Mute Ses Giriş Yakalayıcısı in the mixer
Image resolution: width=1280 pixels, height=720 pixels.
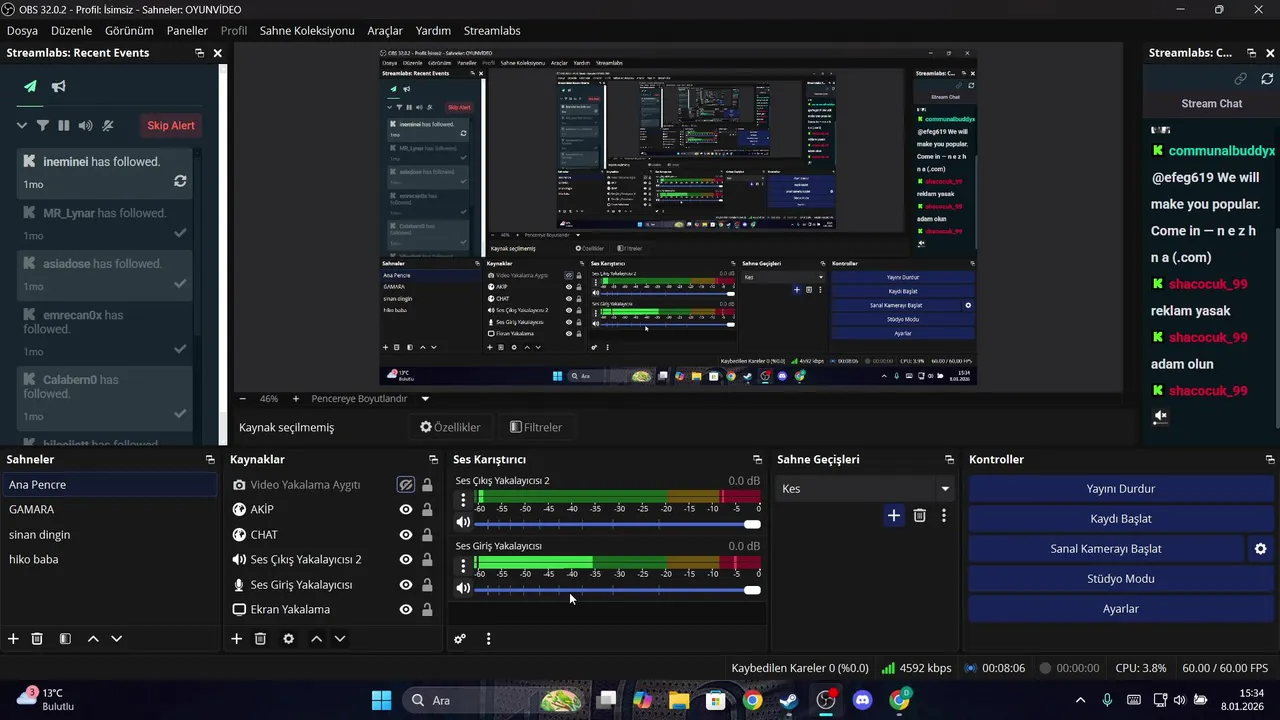[463, 588]
